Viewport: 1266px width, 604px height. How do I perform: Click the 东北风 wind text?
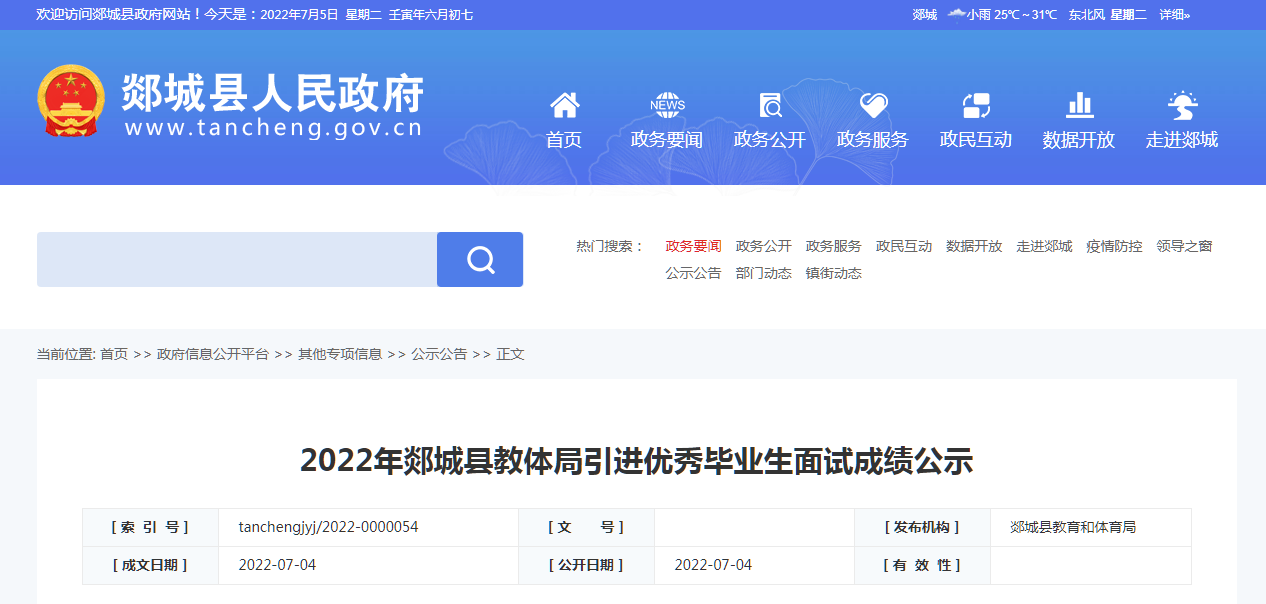click(x=1086, y=14)
